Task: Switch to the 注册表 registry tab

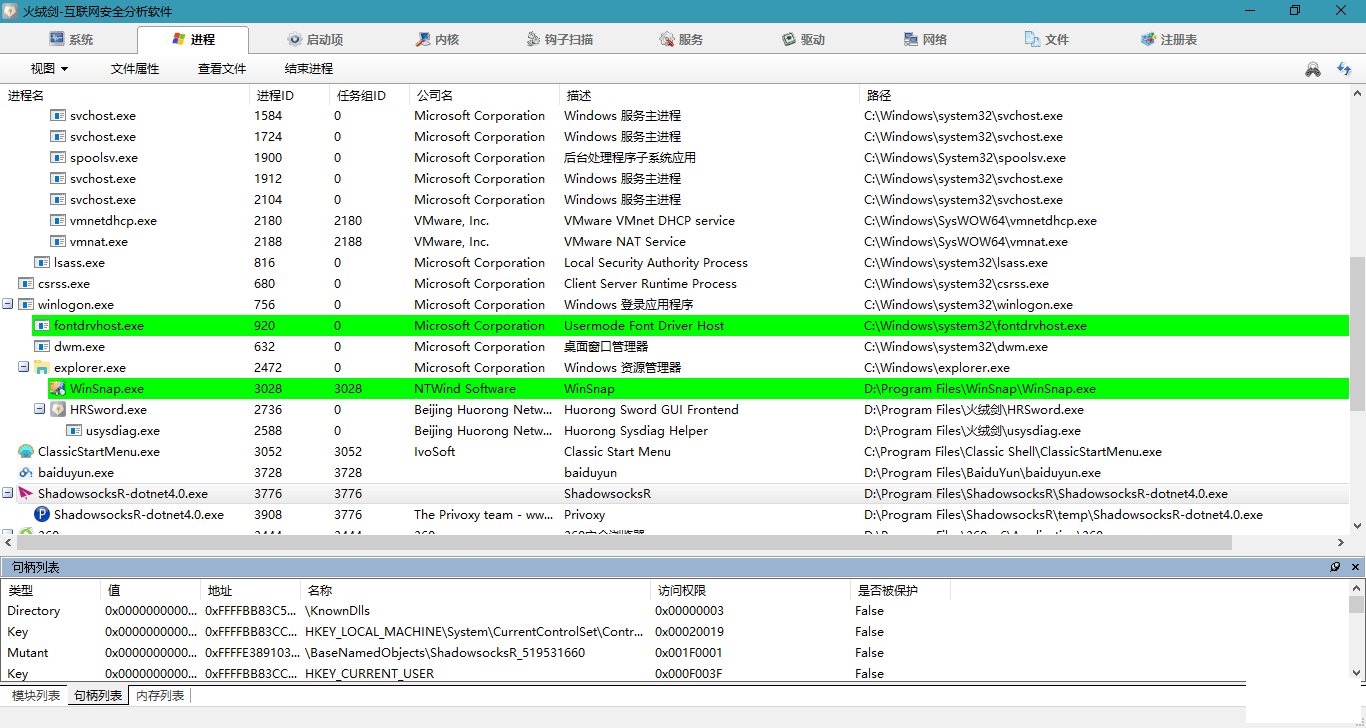Action: (x=1168, y=40)
